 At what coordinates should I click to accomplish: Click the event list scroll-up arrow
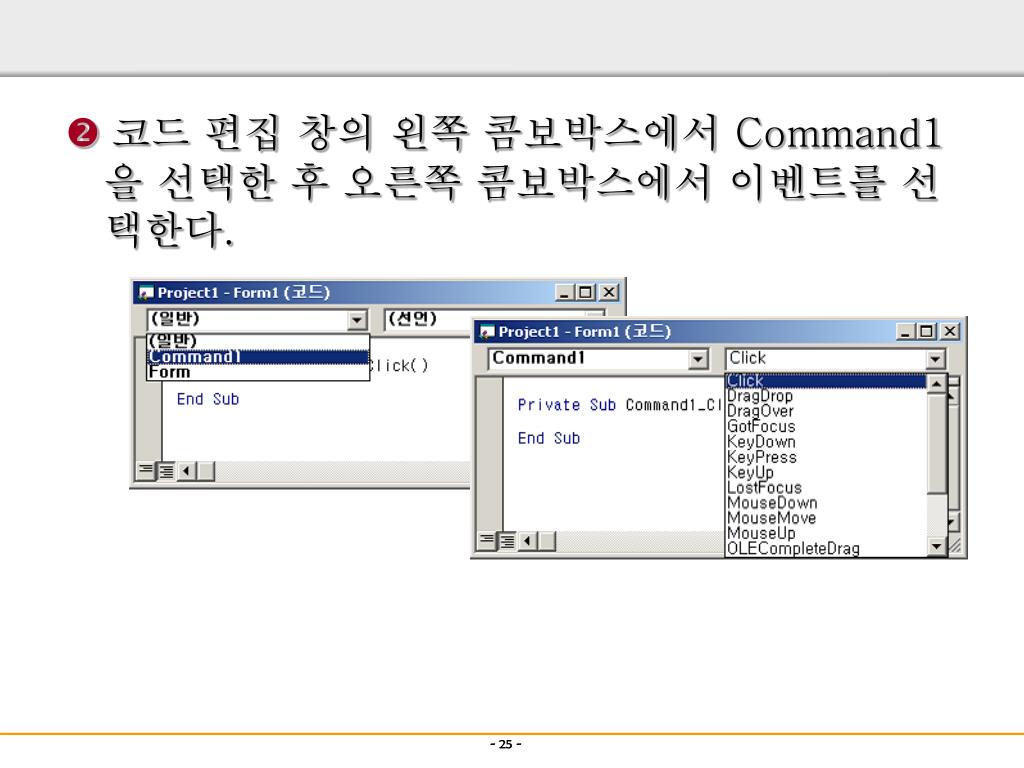[936, 383]
